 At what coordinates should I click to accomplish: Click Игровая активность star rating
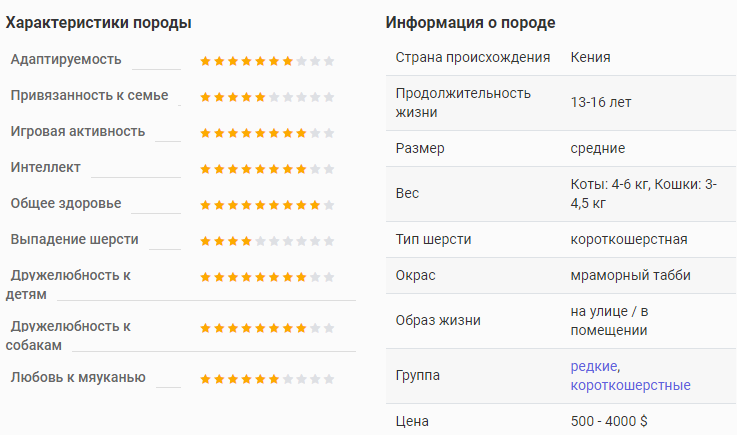click(267, 133)
